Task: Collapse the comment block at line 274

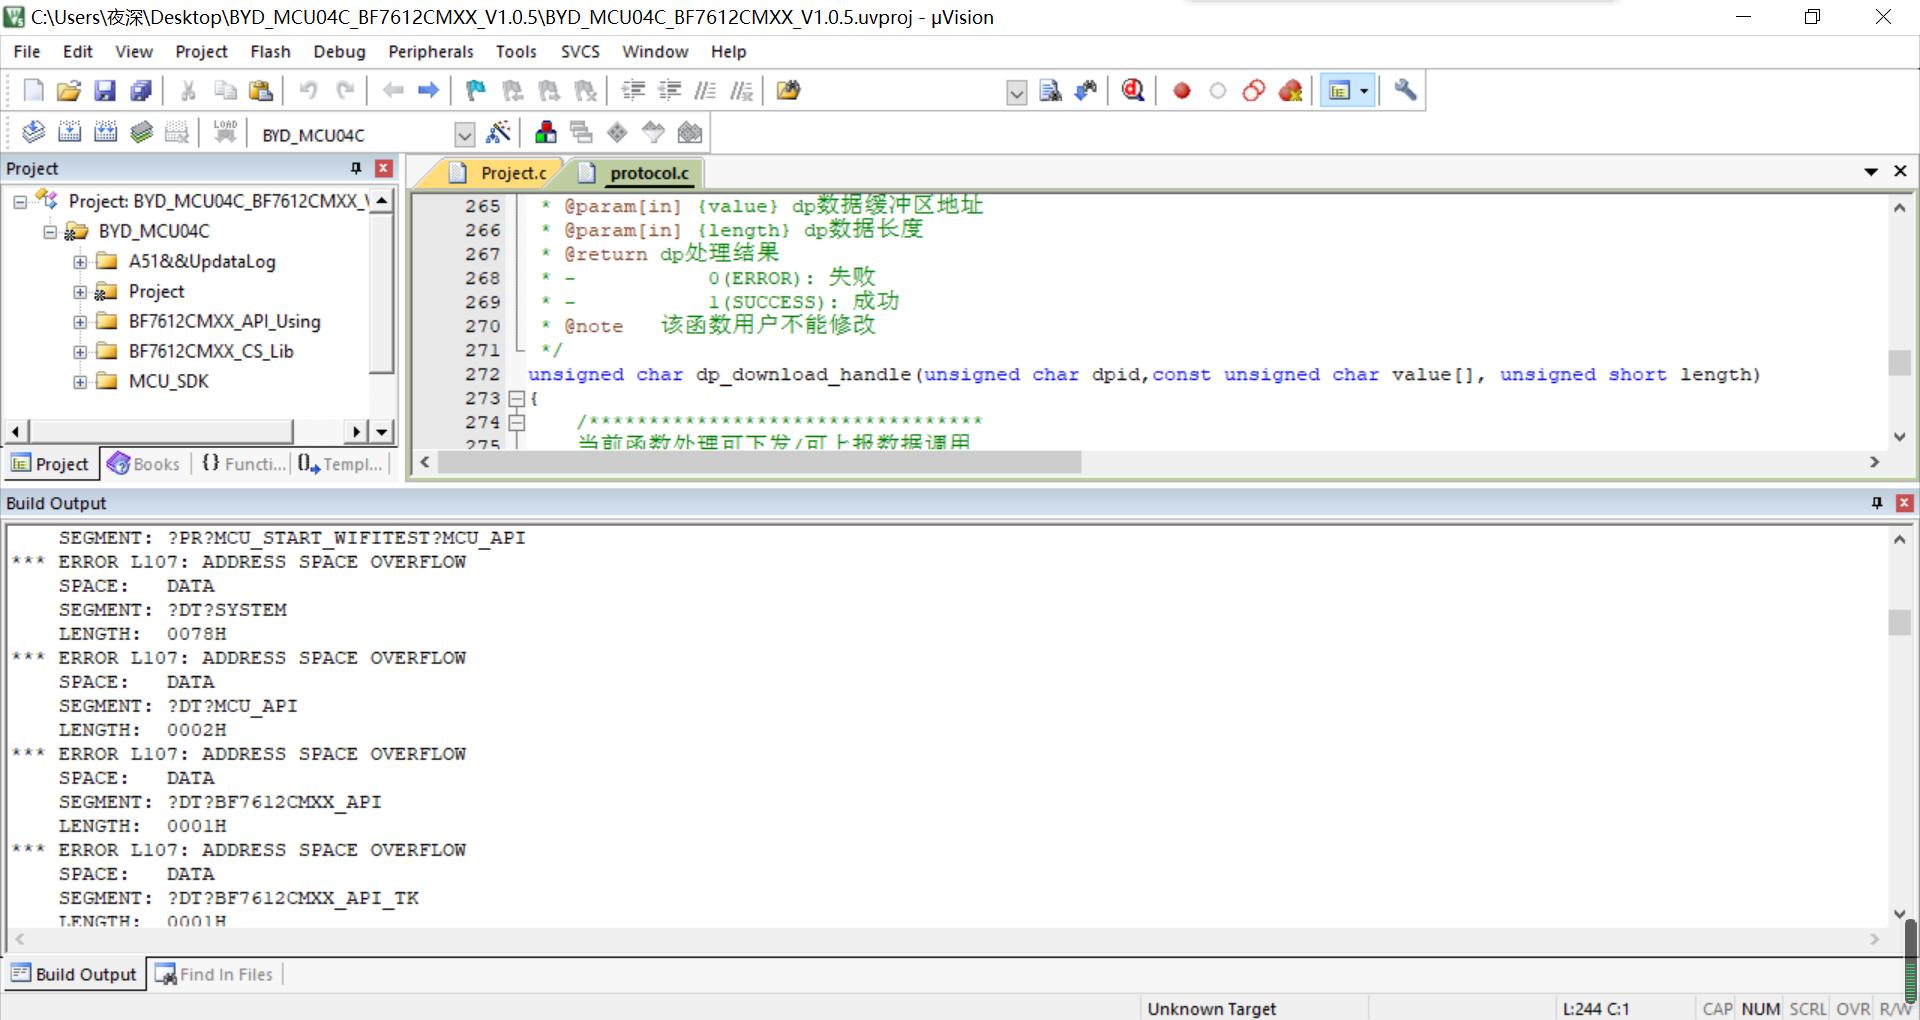Action: pyautogui.click(x=517, y=423)
